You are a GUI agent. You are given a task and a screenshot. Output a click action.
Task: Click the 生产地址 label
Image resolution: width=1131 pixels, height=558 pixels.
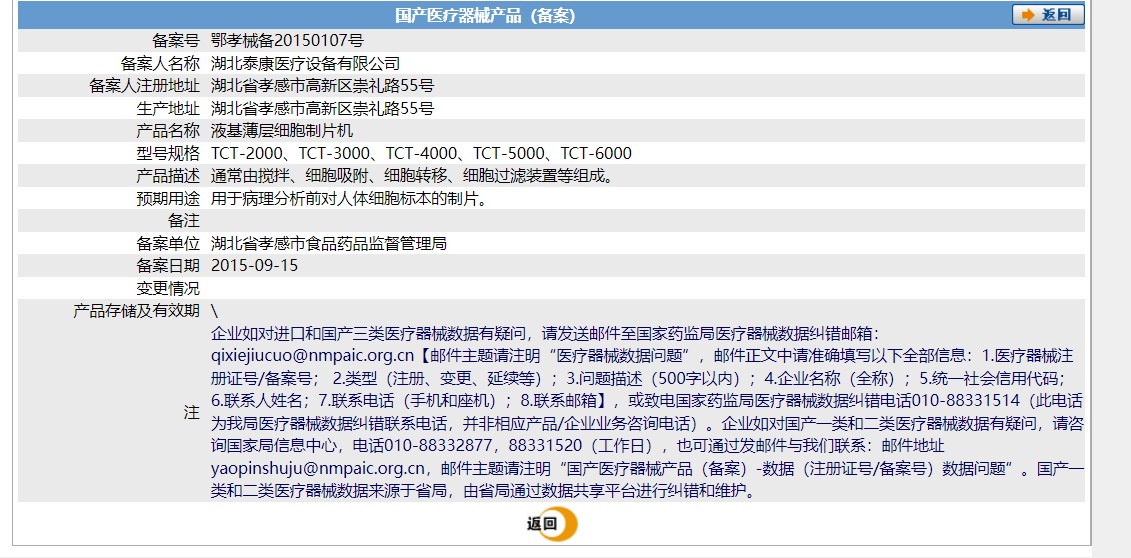[168, 109]
